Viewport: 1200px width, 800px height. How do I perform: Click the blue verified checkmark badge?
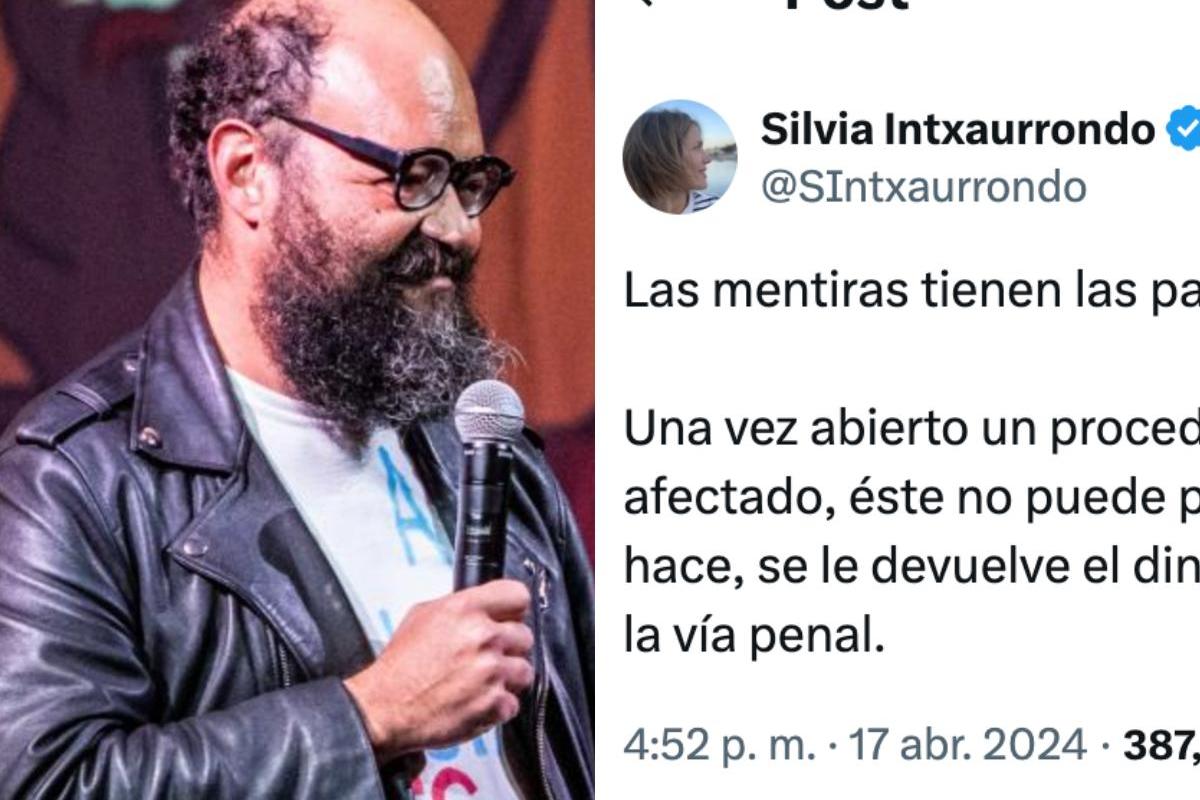[x=1185, y=131]
